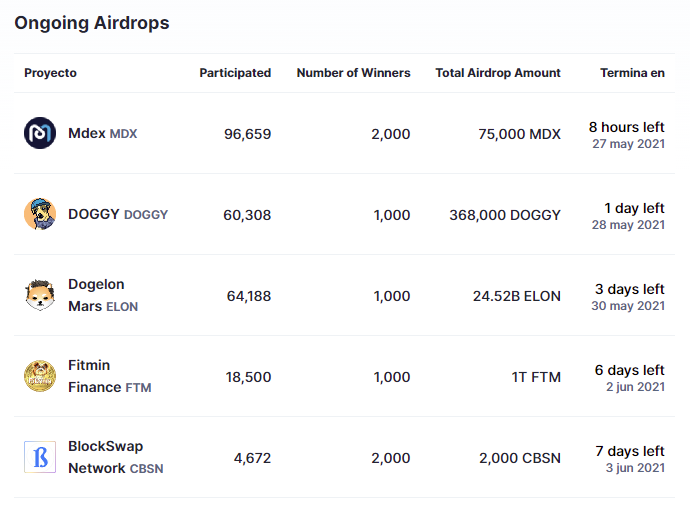Open the Fitmin Finance FTM project link
The image size is (690, 513).
coord(110,376)
